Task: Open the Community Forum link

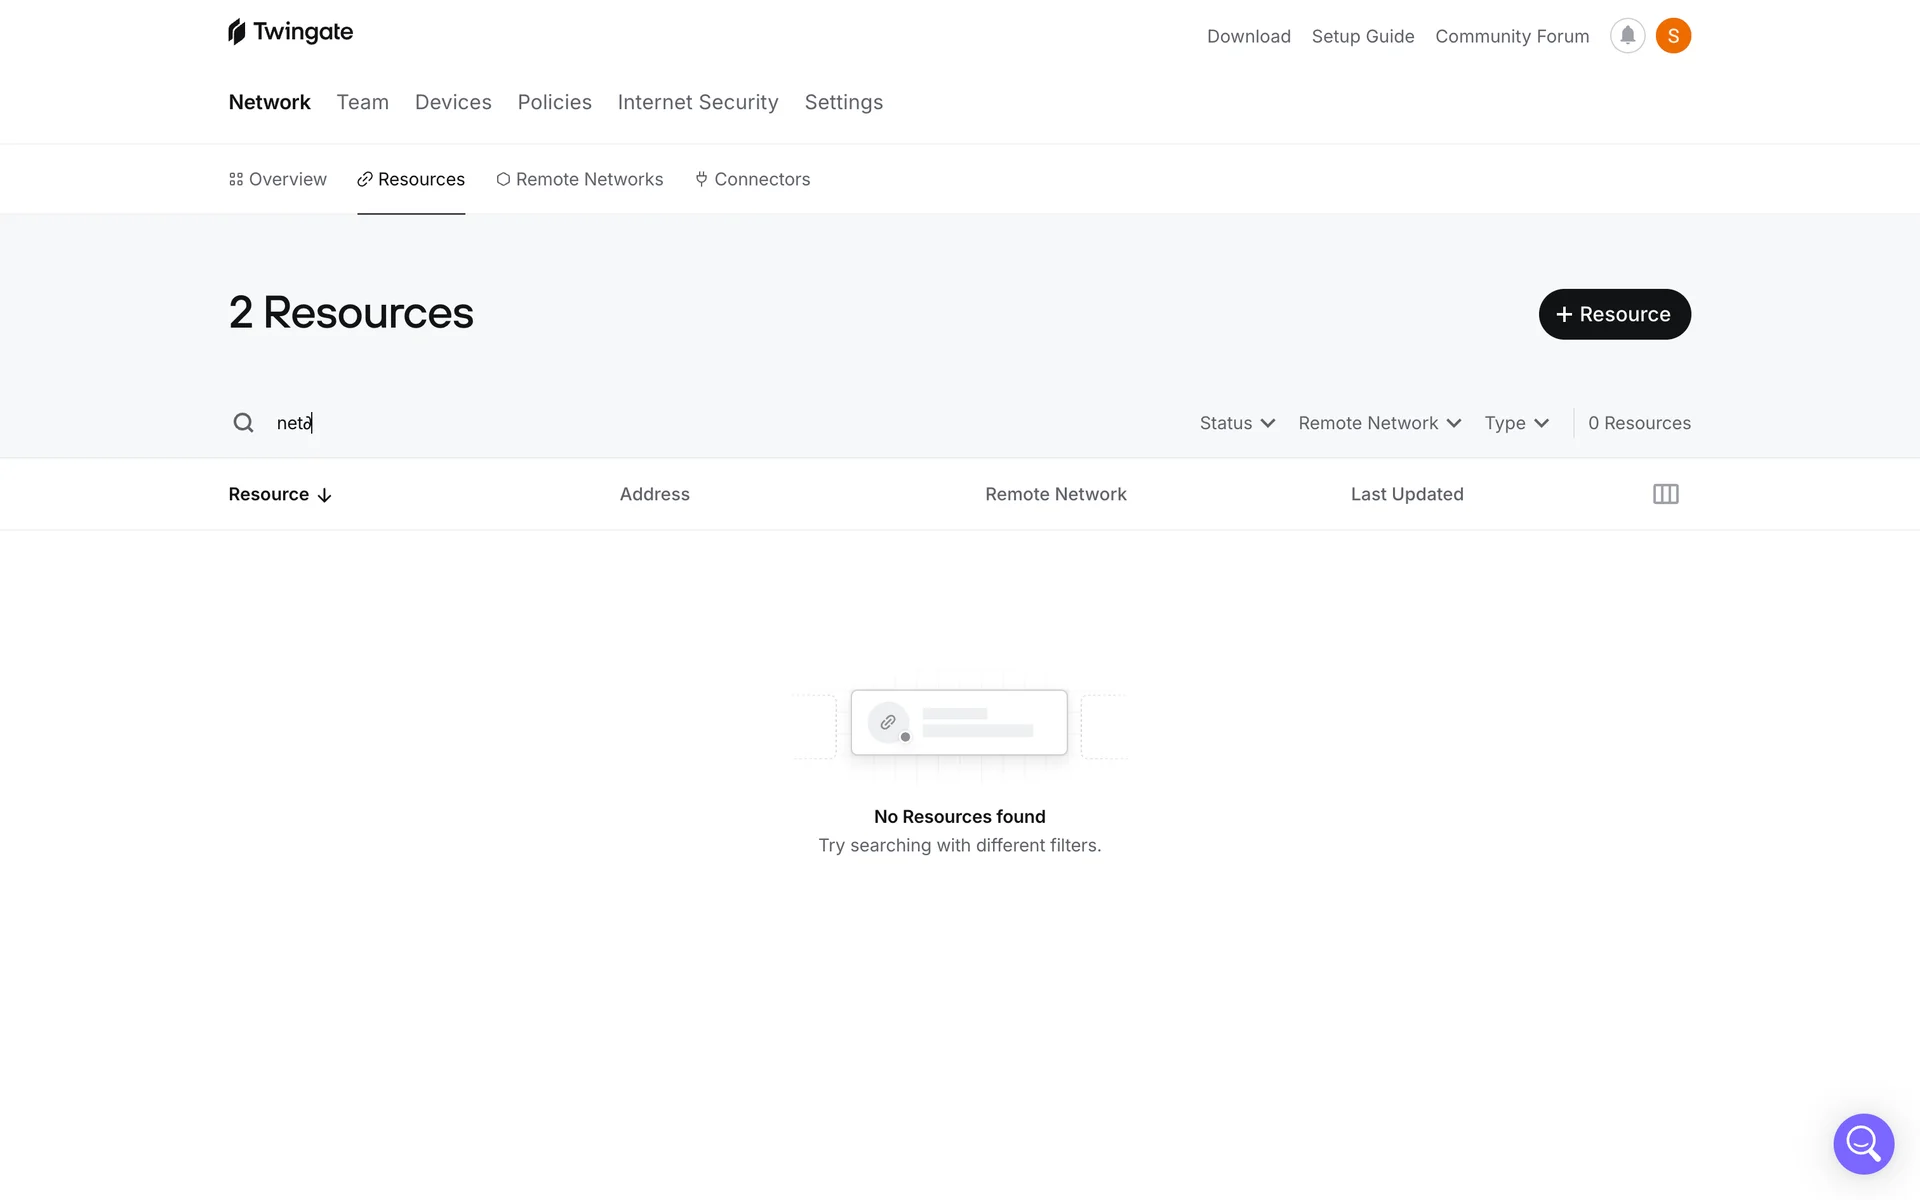Action: 1511,36
